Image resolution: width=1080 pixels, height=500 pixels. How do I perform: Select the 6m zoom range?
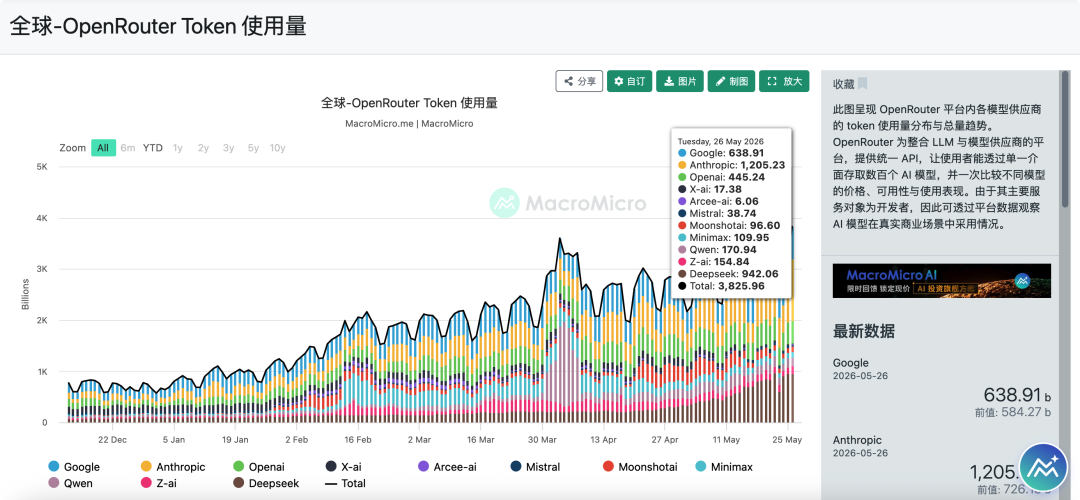click(x=127, y=147)
